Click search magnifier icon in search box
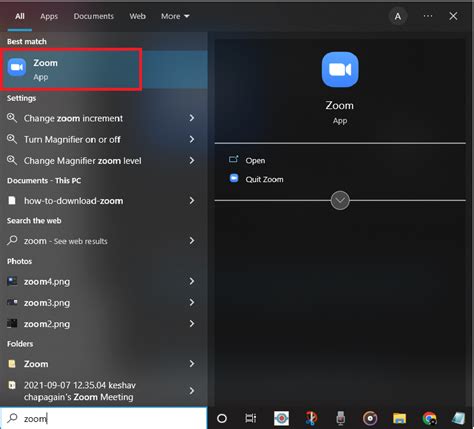 tap(13, 418)
